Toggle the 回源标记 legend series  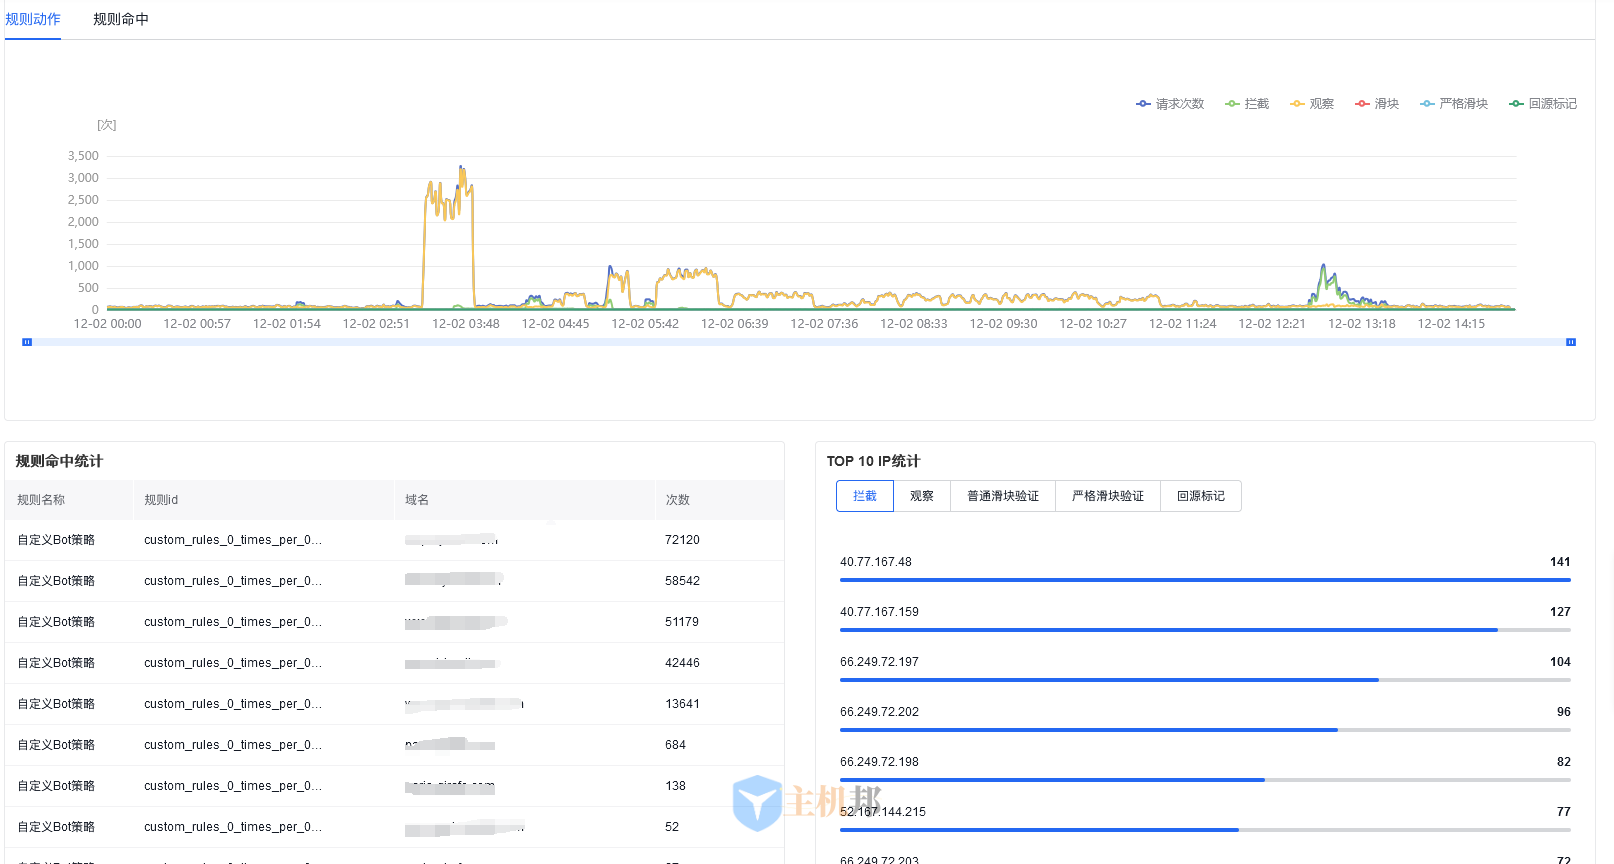coord(1543,104)
